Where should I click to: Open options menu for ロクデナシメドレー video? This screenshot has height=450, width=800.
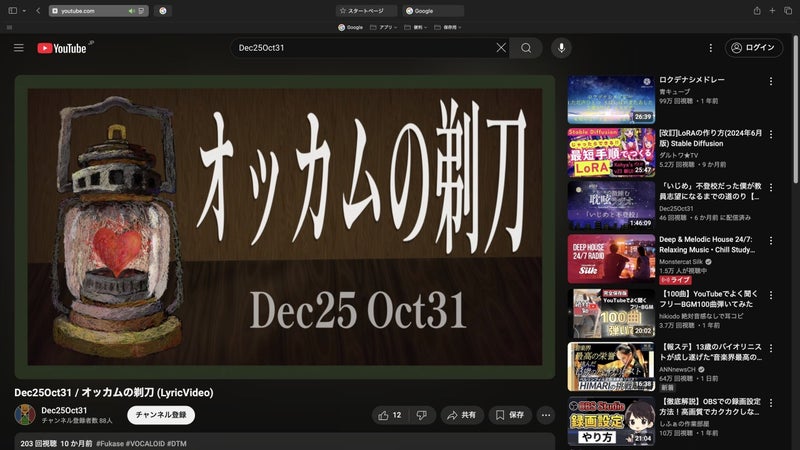click(x=770, y=81)
